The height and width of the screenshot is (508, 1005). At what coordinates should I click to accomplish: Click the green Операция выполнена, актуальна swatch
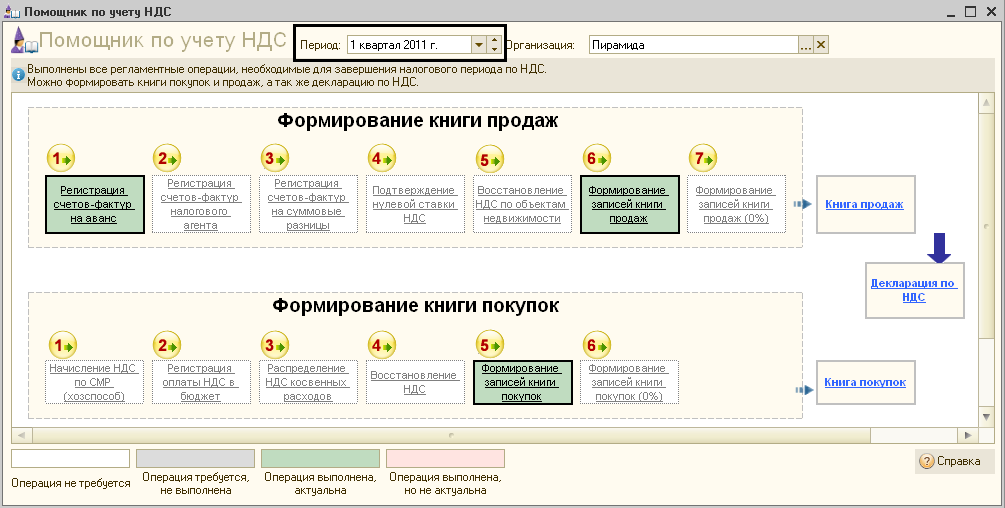click(x=320, y=459)
